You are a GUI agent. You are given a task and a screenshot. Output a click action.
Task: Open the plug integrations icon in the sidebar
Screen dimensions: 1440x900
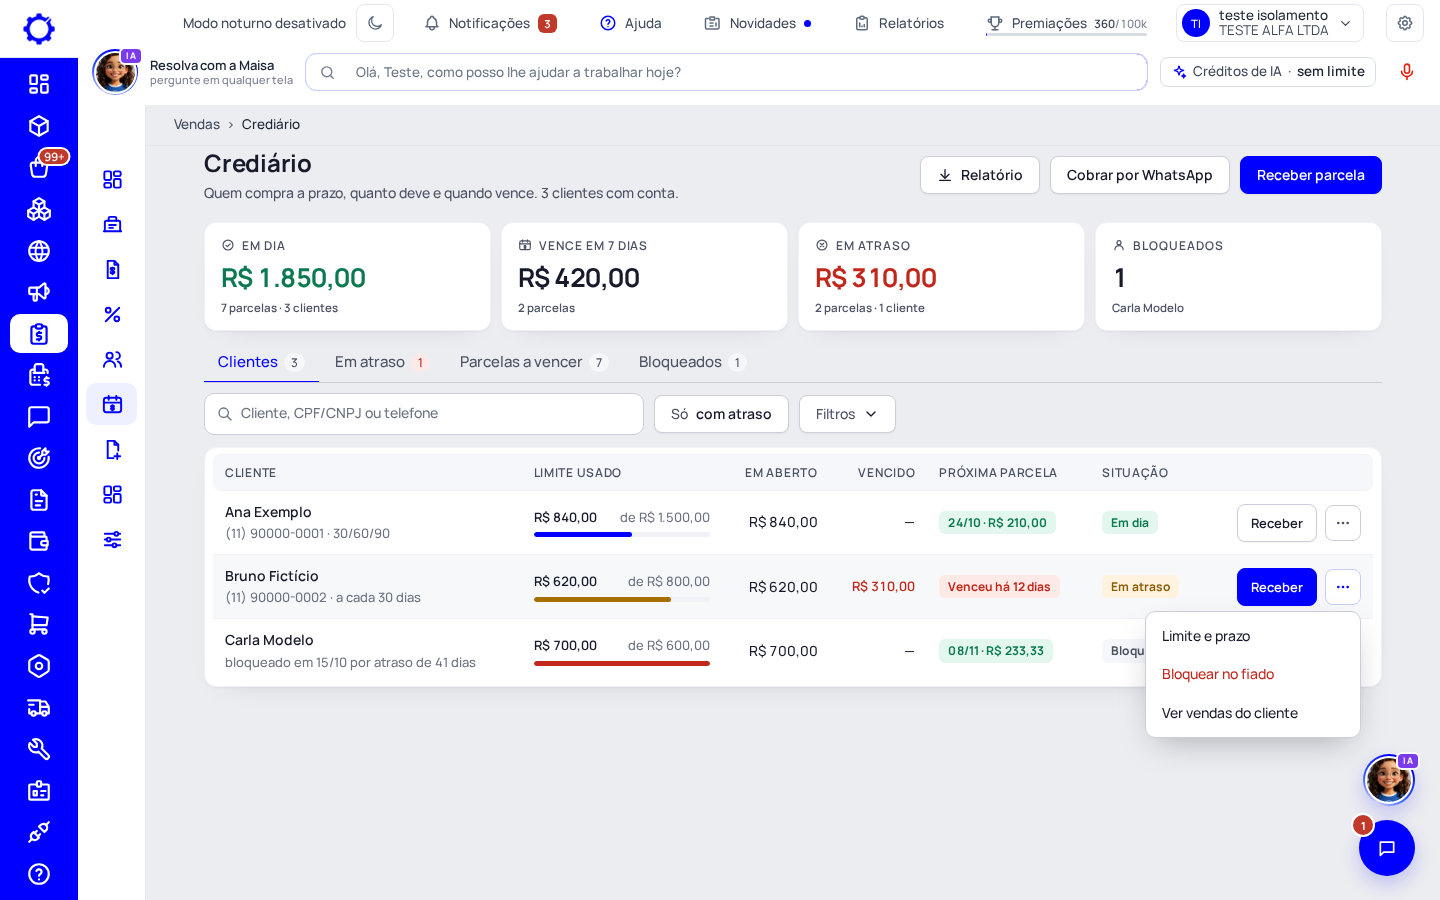click(39, 832)
